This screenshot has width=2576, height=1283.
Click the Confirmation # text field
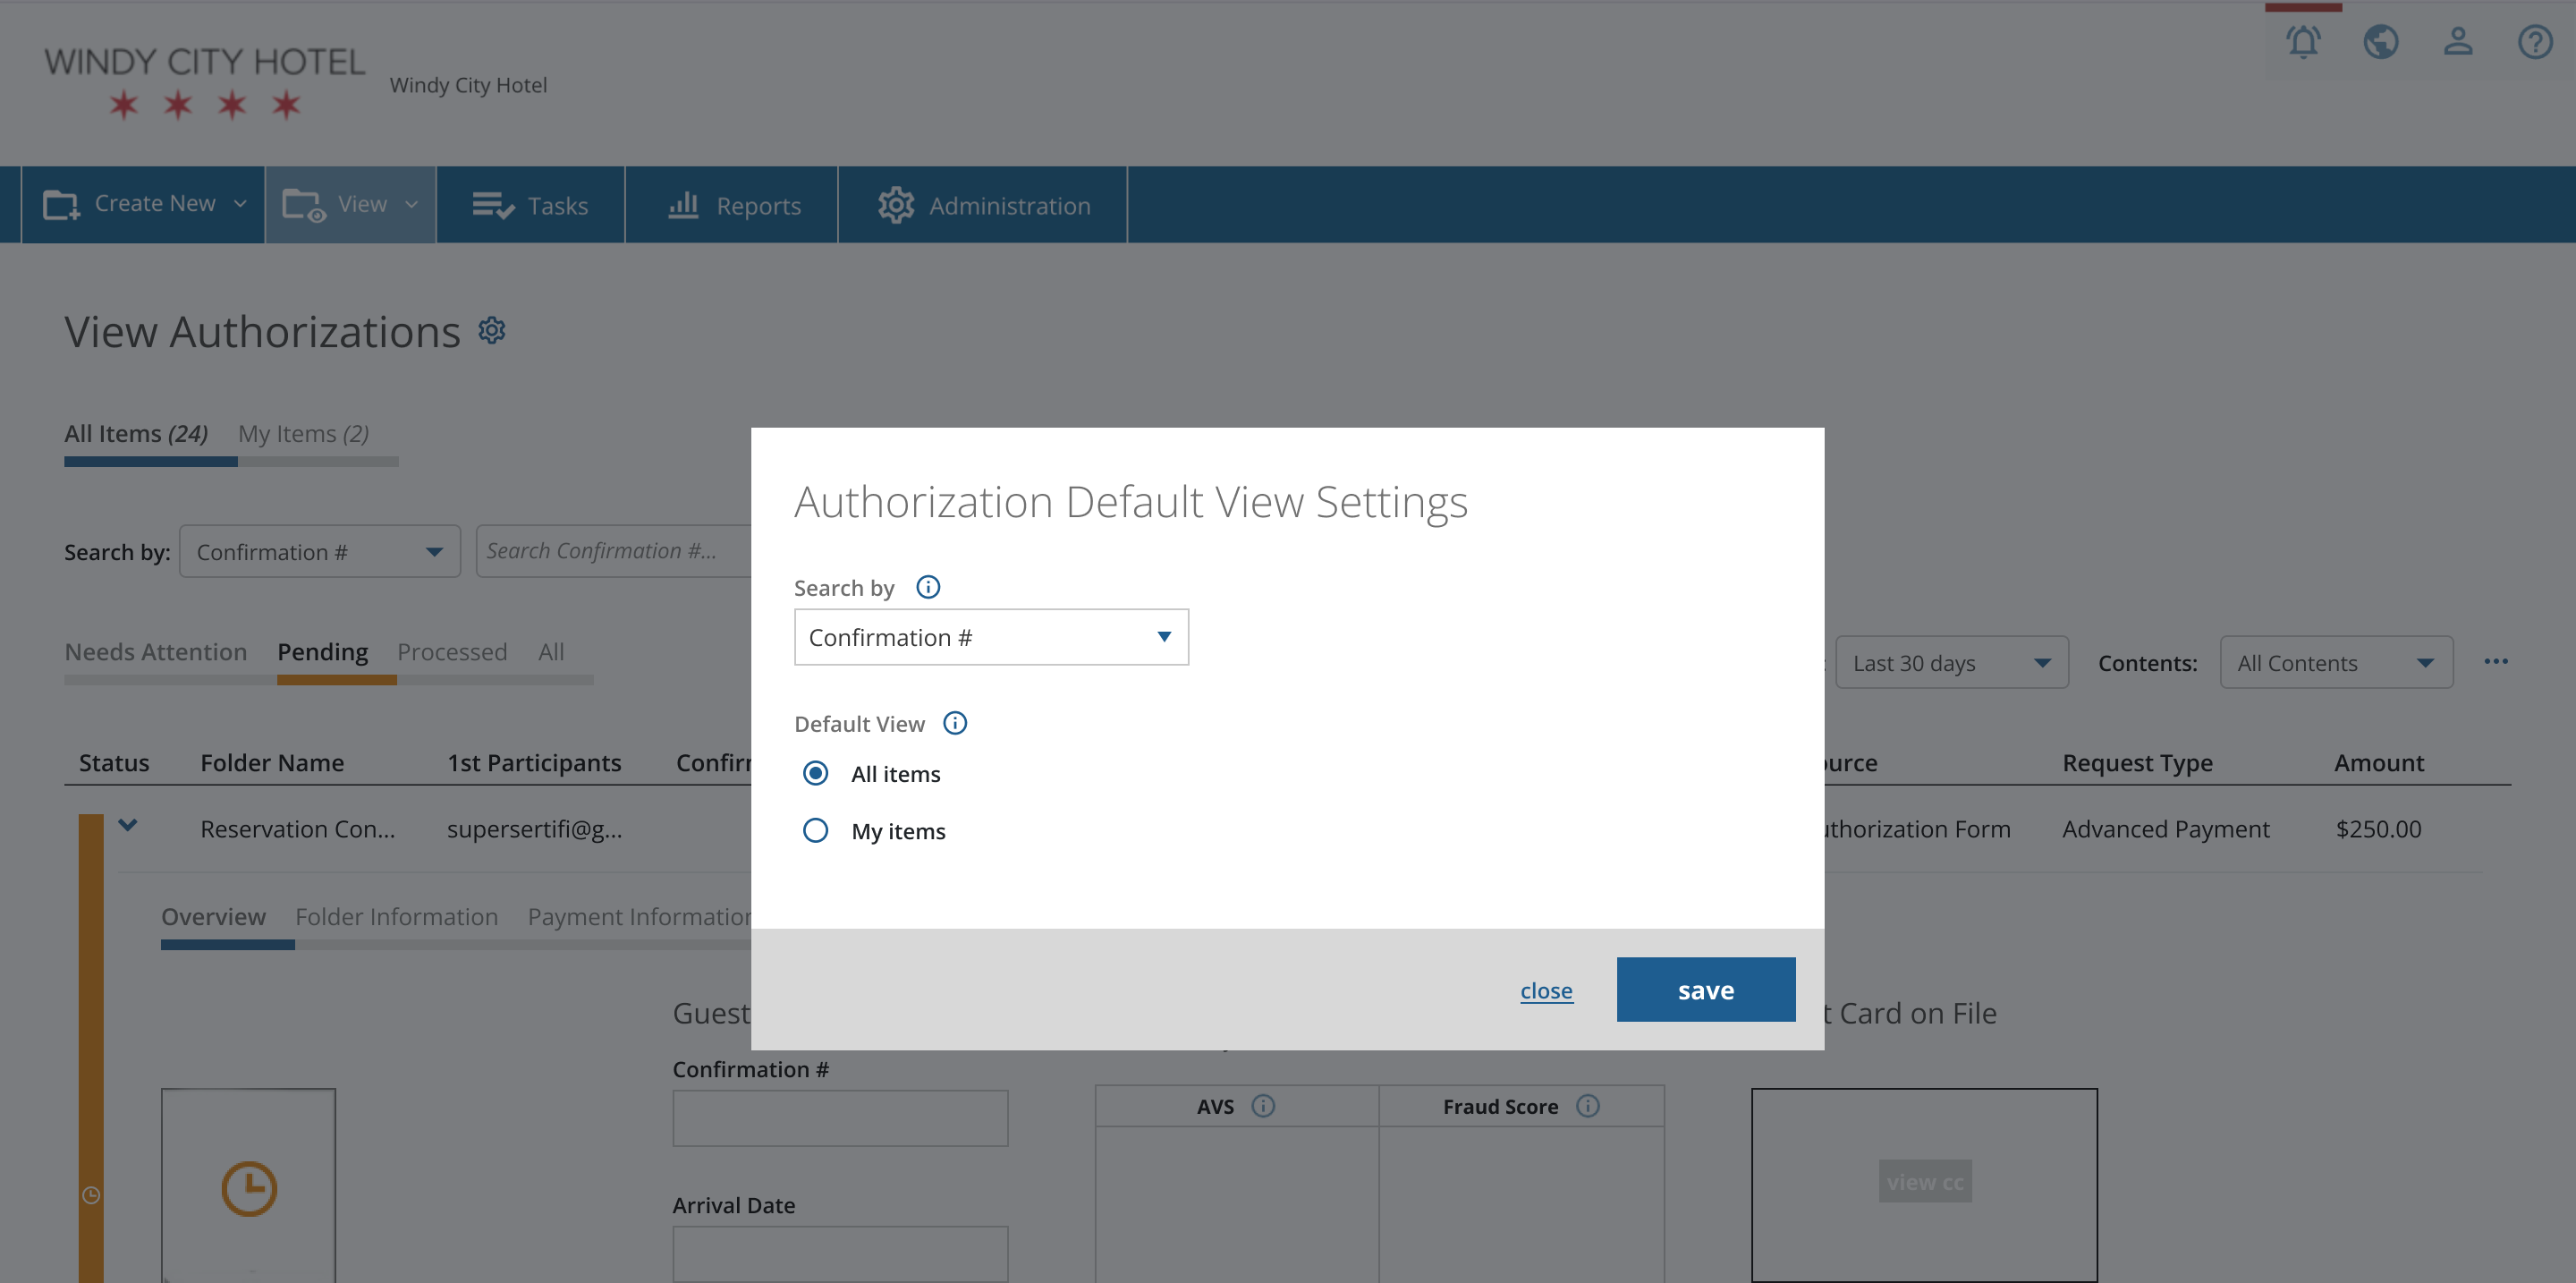click(840, 1118)
